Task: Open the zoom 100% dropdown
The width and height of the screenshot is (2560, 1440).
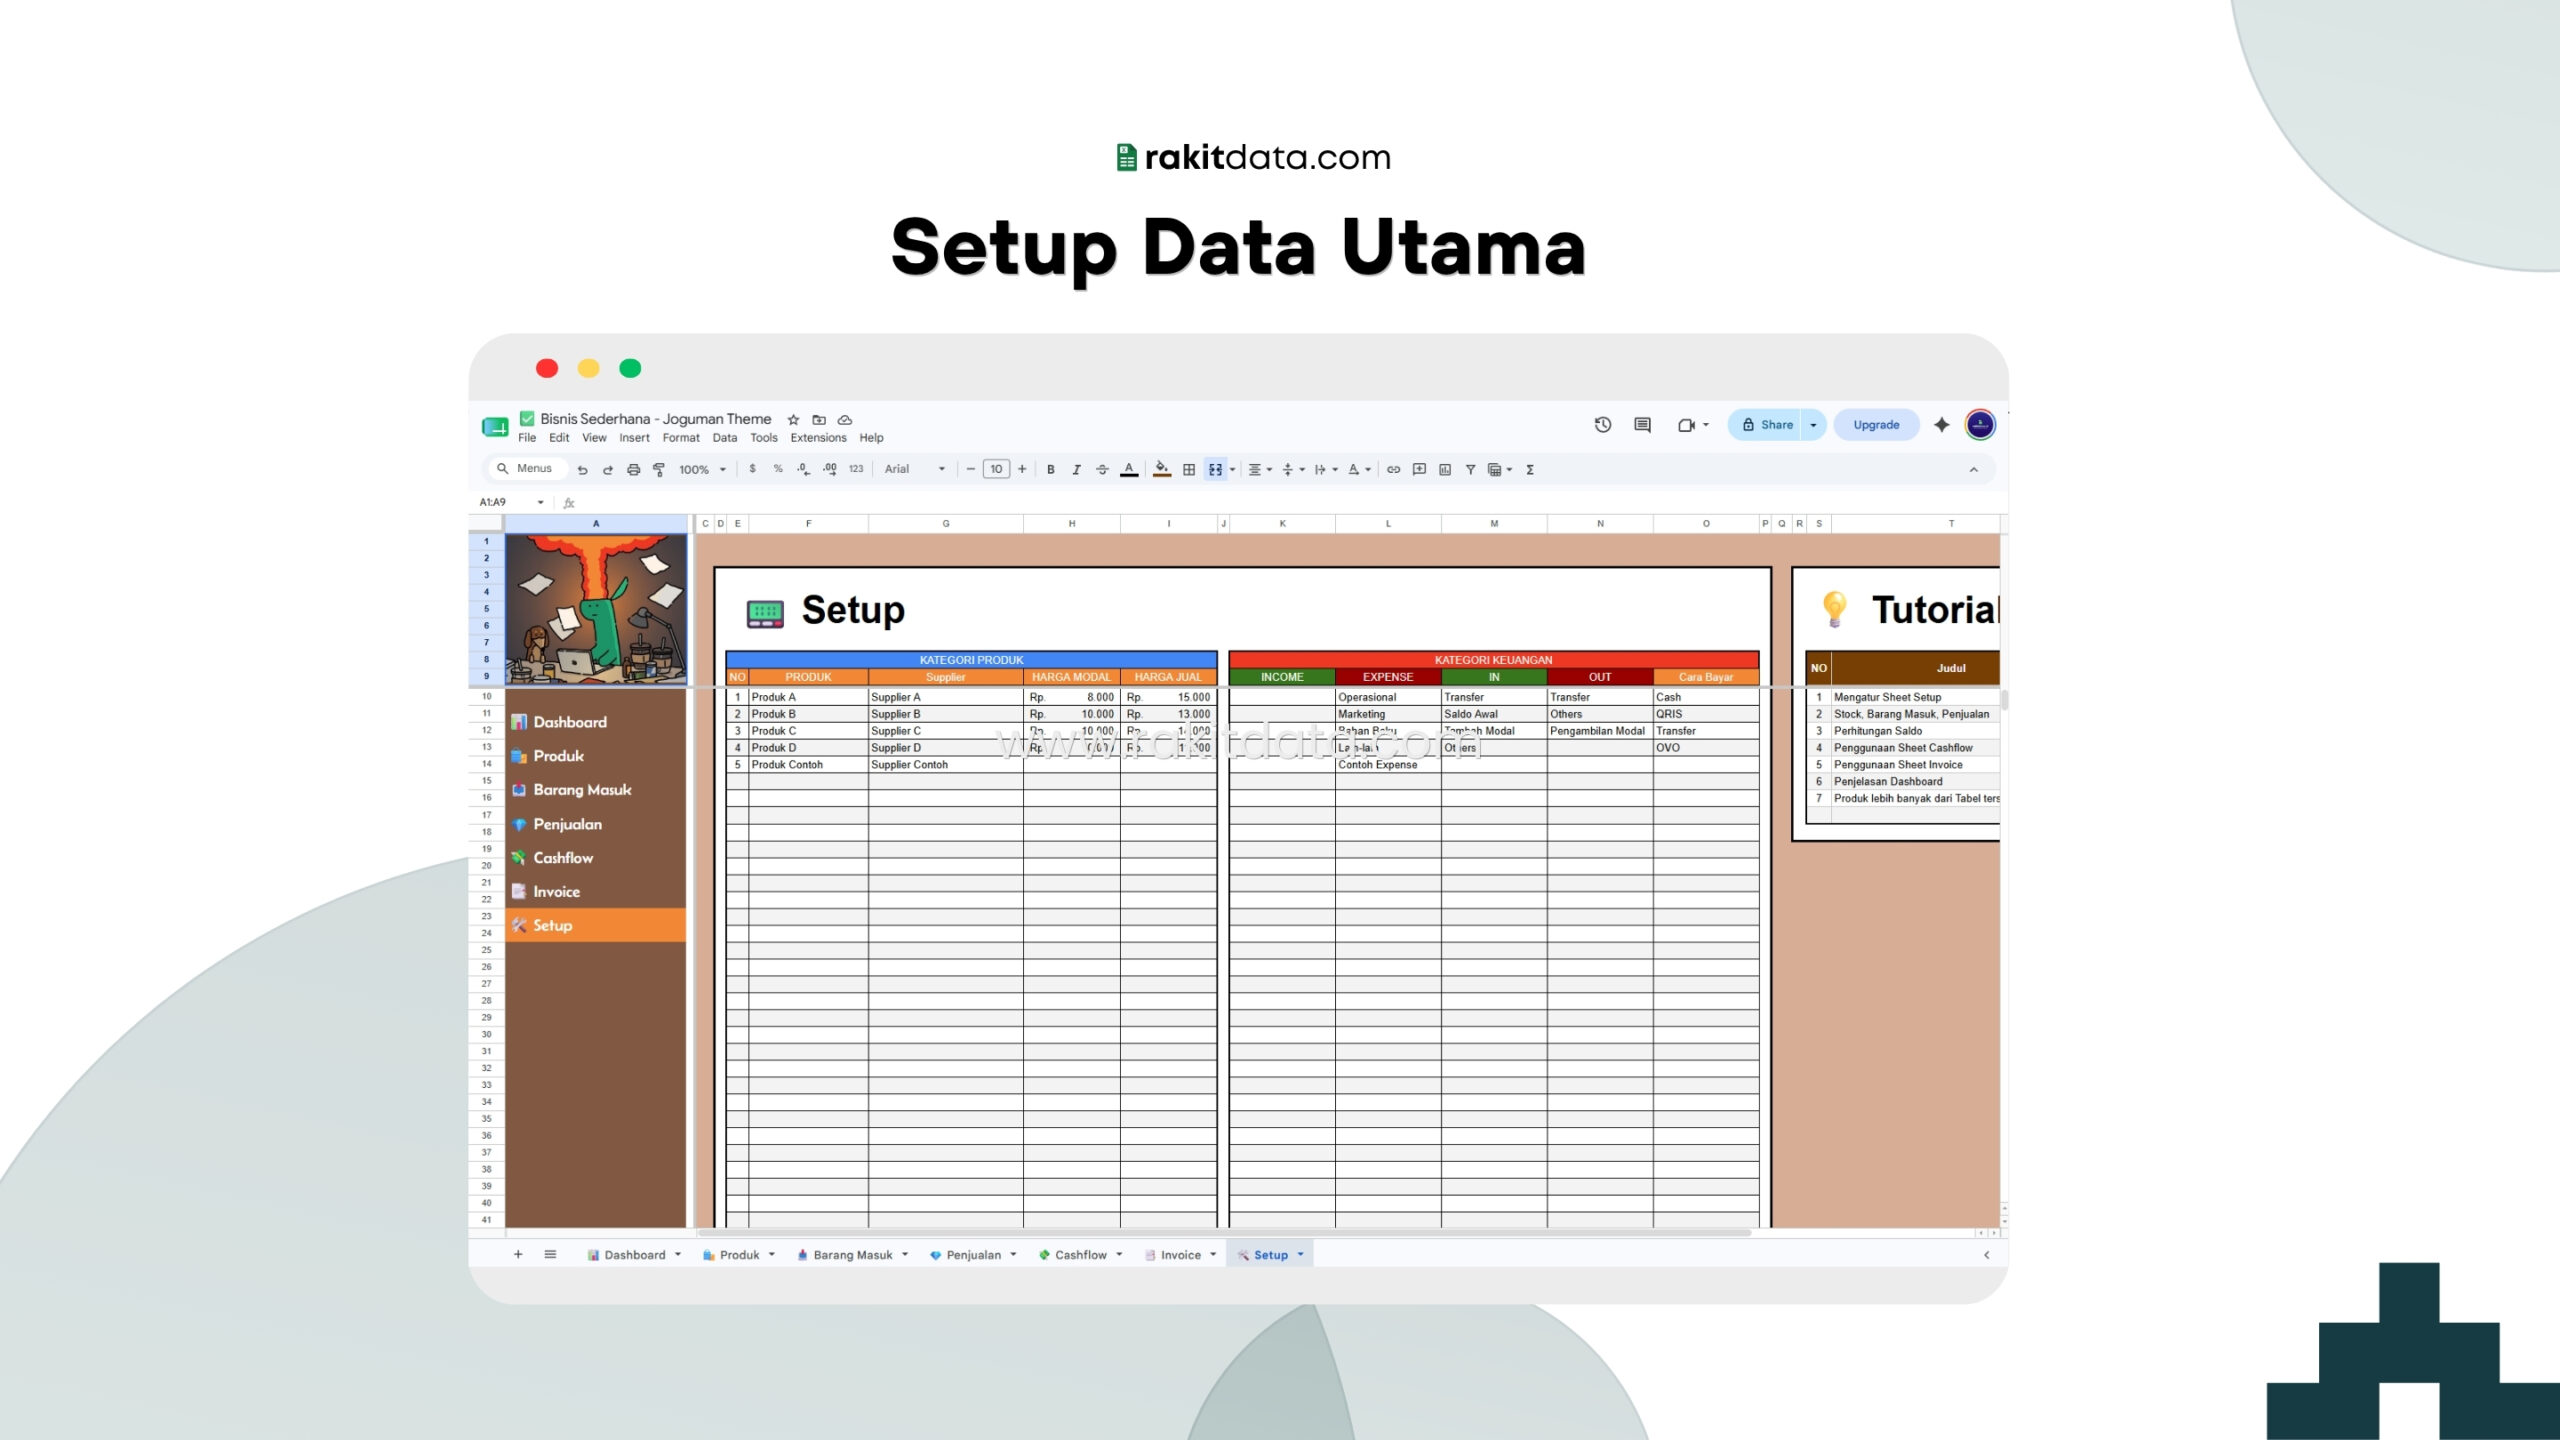Action: coord(702,469)
